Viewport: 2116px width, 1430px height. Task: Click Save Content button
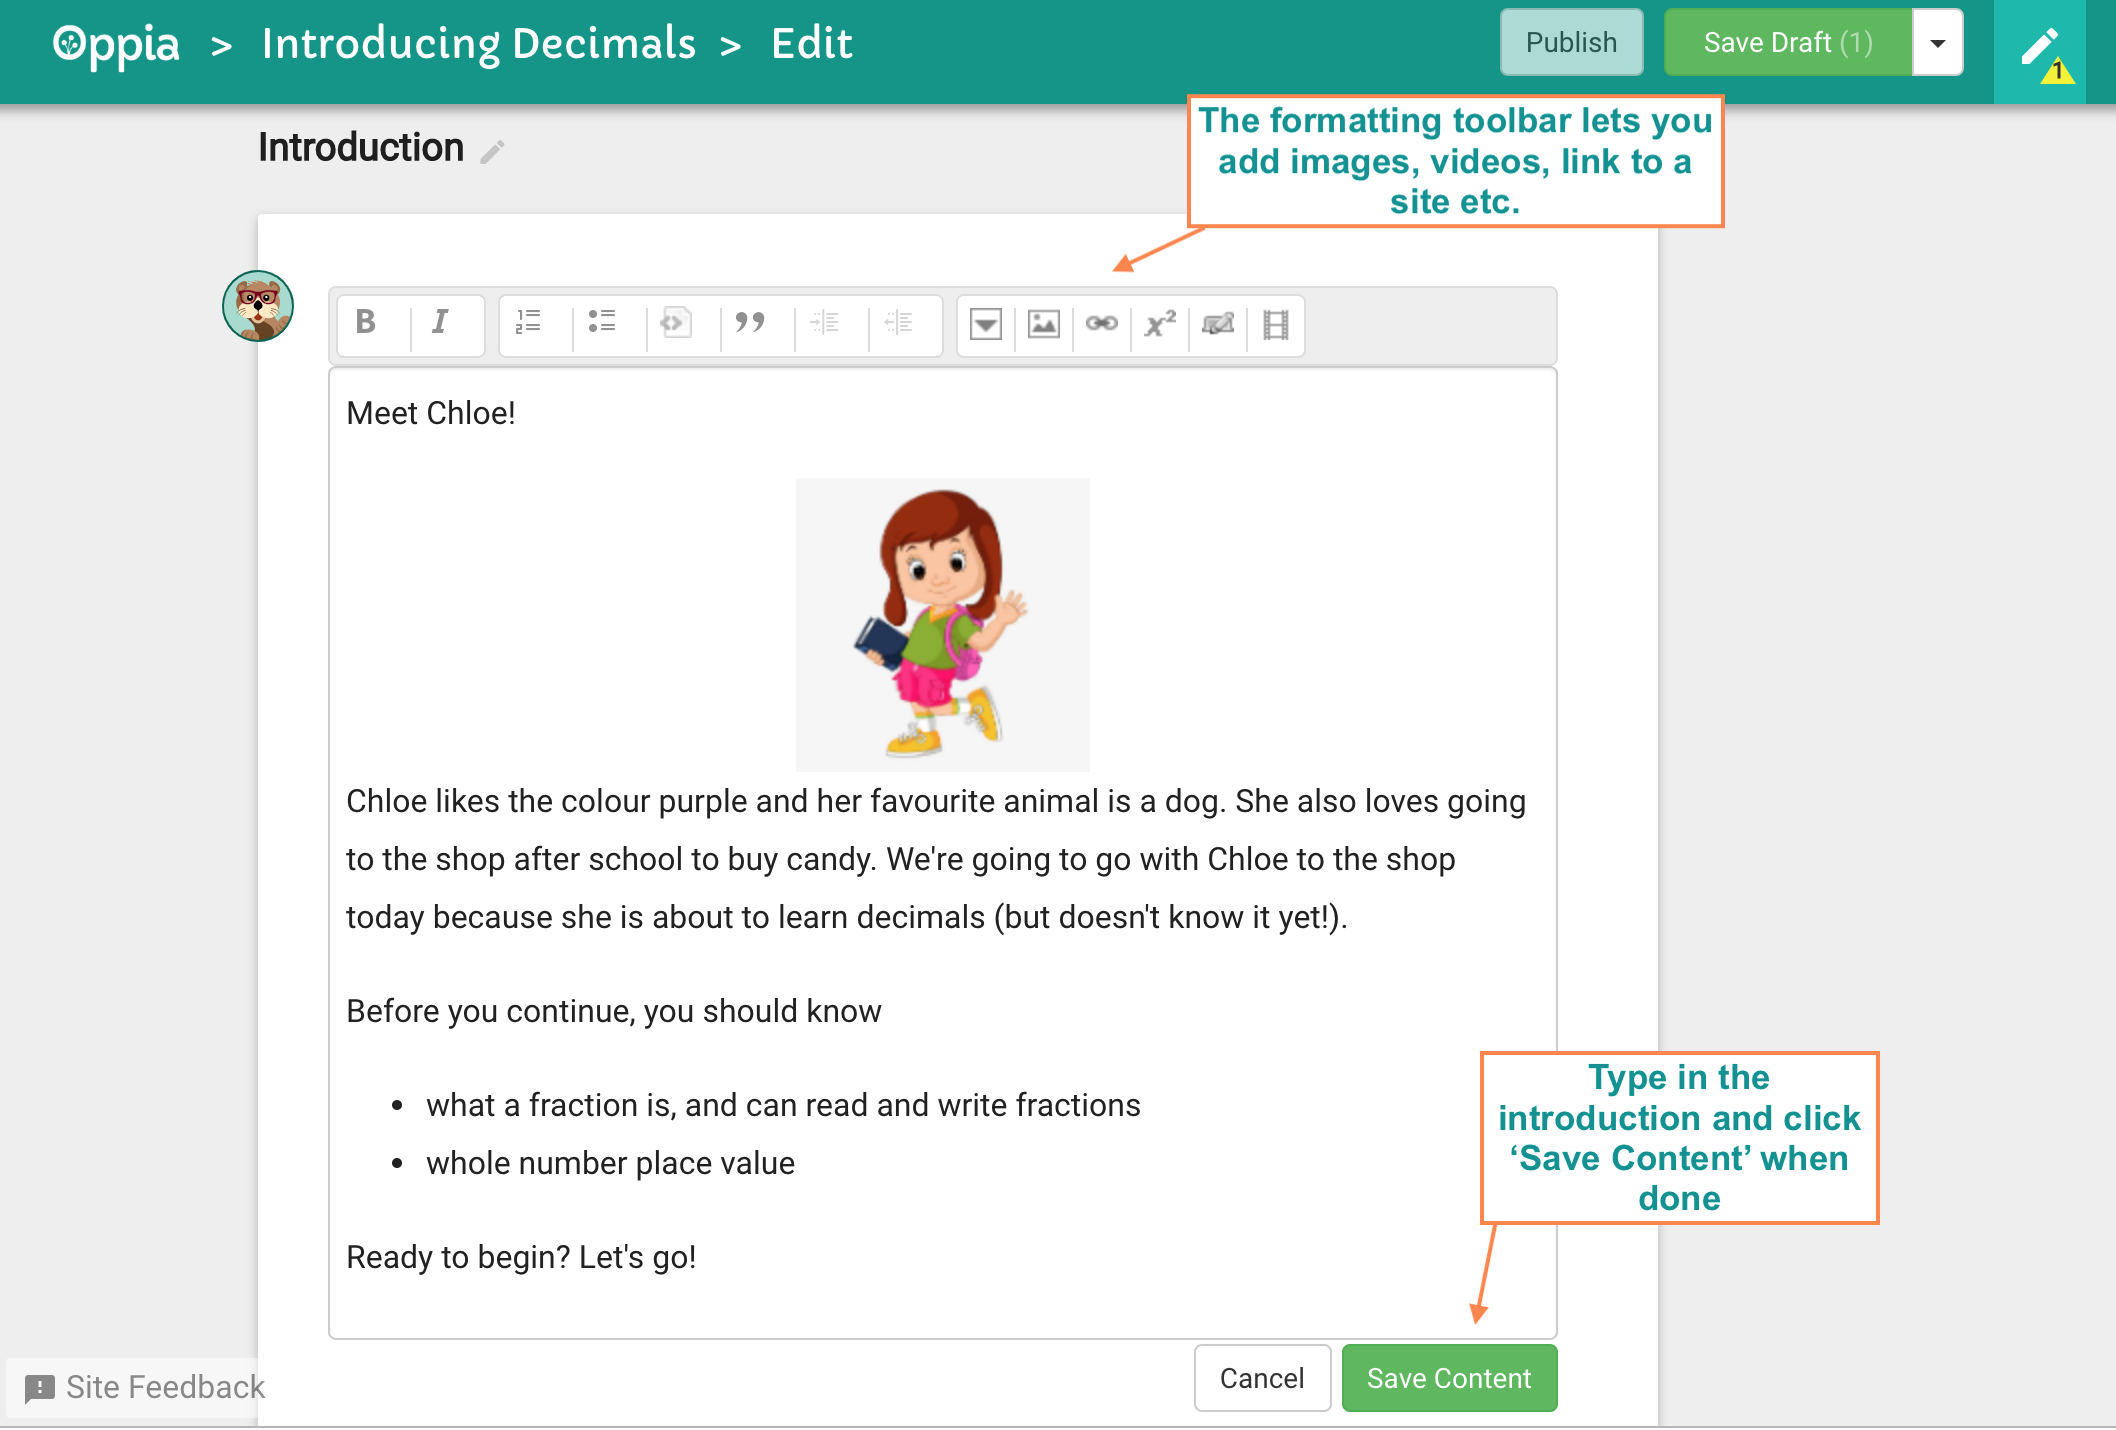coord(1449,1378)
